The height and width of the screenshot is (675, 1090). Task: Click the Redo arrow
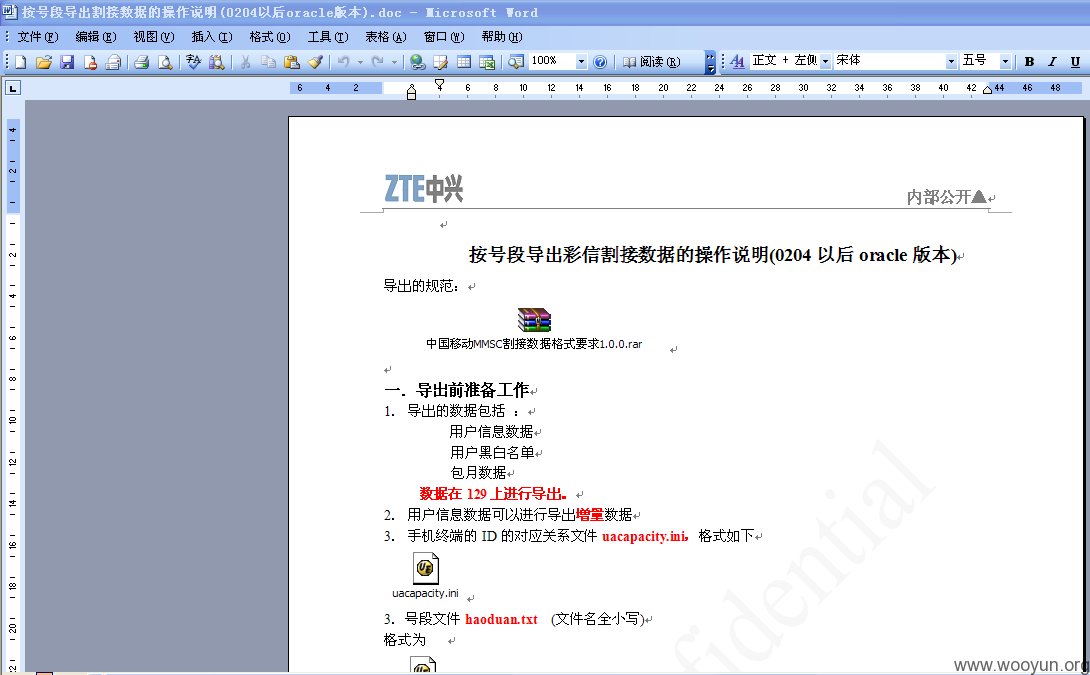coord(377,62)
